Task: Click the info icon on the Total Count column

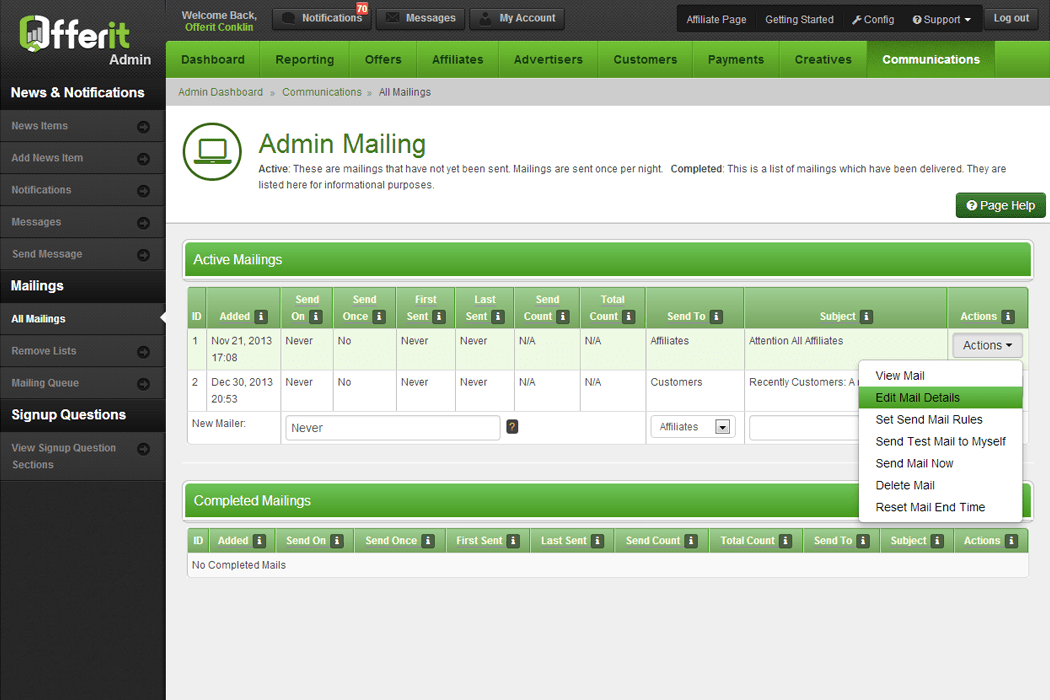Action: pos(628,317)
